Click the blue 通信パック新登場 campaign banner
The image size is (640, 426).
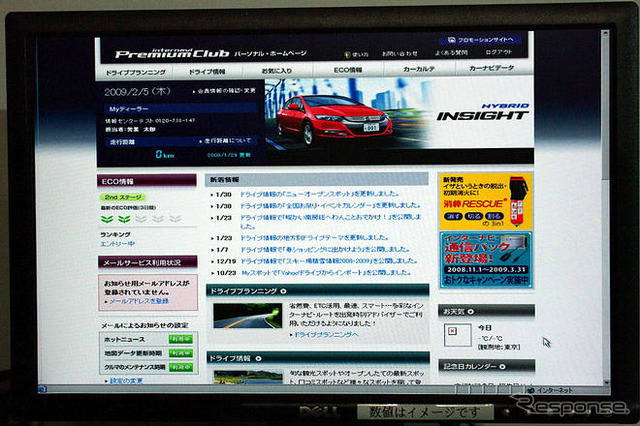(486, 260)
